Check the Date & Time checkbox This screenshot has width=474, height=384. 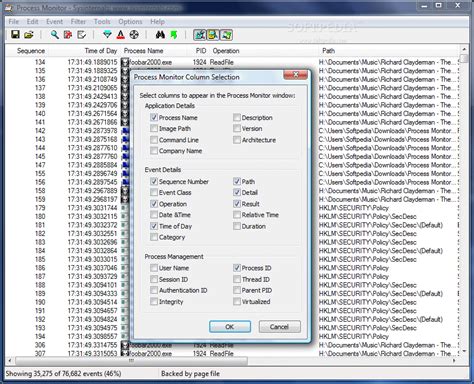(154, 215)
